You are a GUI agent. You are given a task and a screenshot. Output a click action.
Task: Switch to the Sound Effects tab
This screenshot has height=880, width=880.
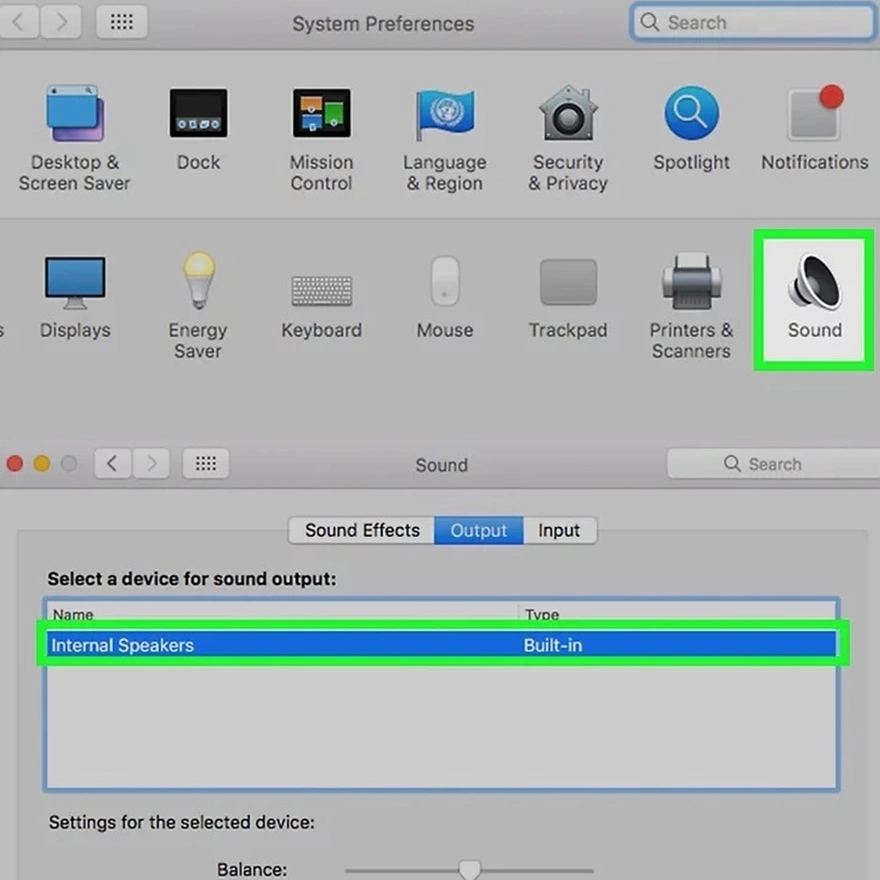[361, 530]
